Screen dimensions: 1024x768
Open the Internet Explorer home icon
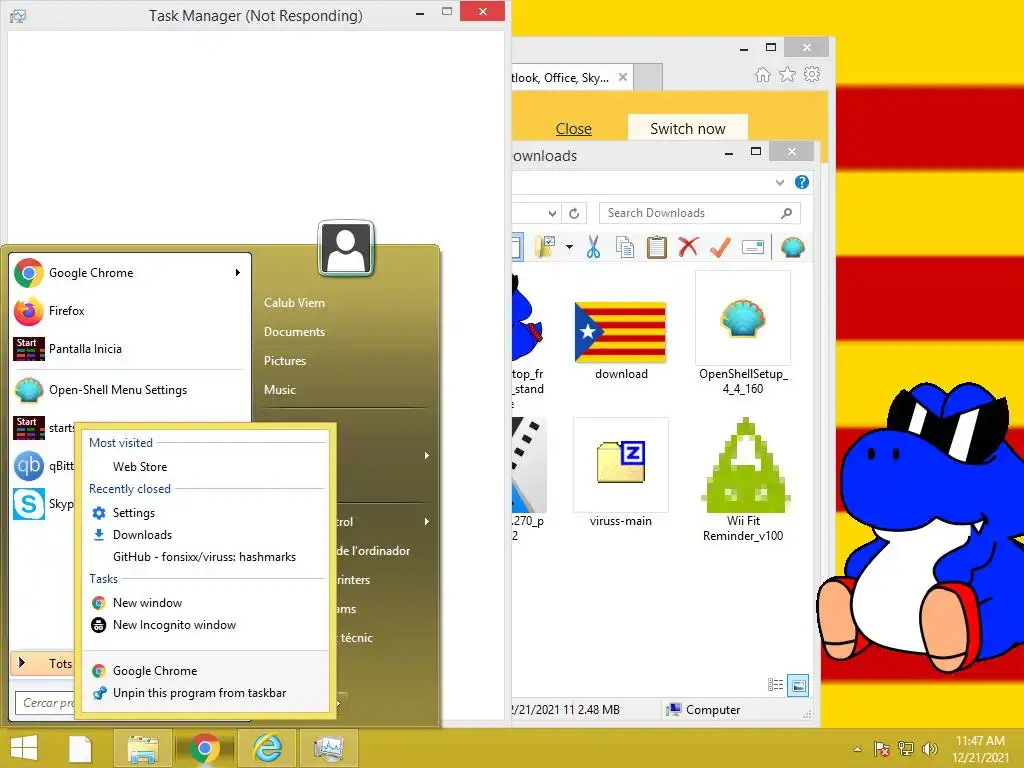[x=763, y=74]
